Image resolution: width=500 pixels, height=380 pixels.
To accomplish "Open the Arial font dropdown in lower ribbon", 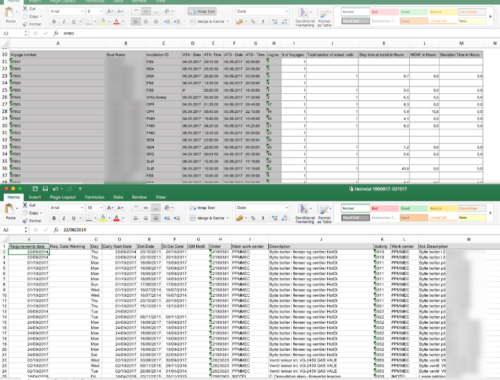I will pos(66,208).
